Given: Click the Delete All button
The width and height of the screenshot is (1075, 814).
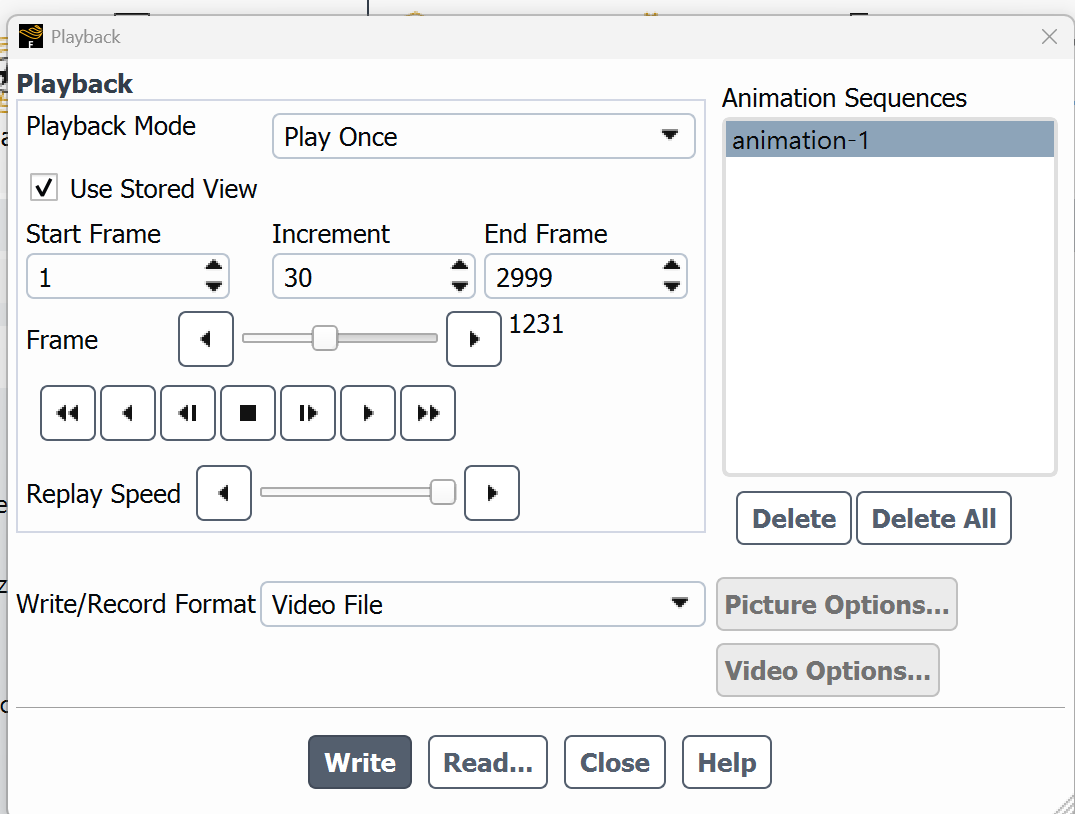Looking at the screenshot, I should point(933,518).
